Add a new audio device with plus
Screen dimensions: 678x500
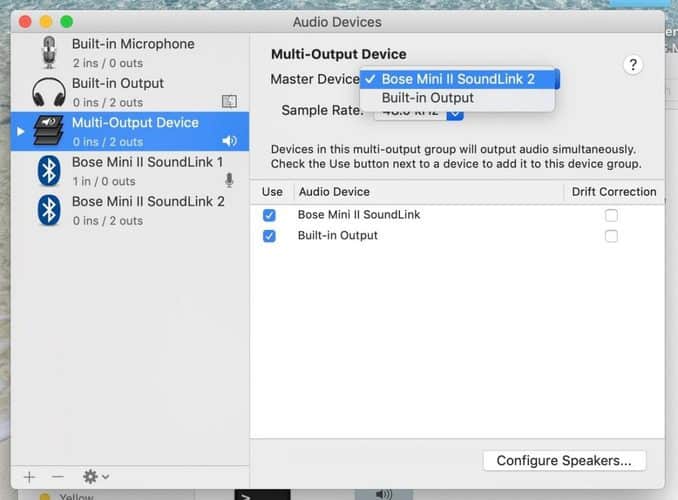click(x=29, y=477)
